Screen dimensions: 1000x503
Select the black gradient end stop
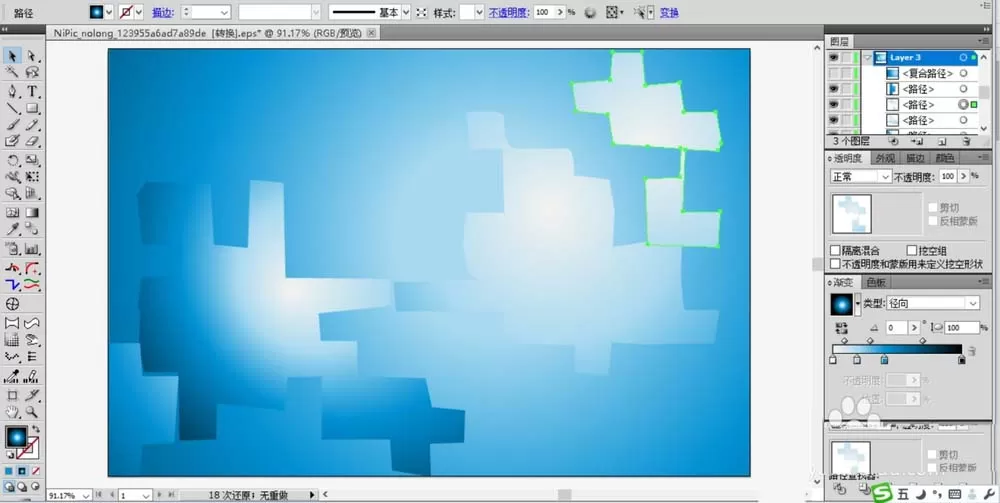(x=961, y=360)
